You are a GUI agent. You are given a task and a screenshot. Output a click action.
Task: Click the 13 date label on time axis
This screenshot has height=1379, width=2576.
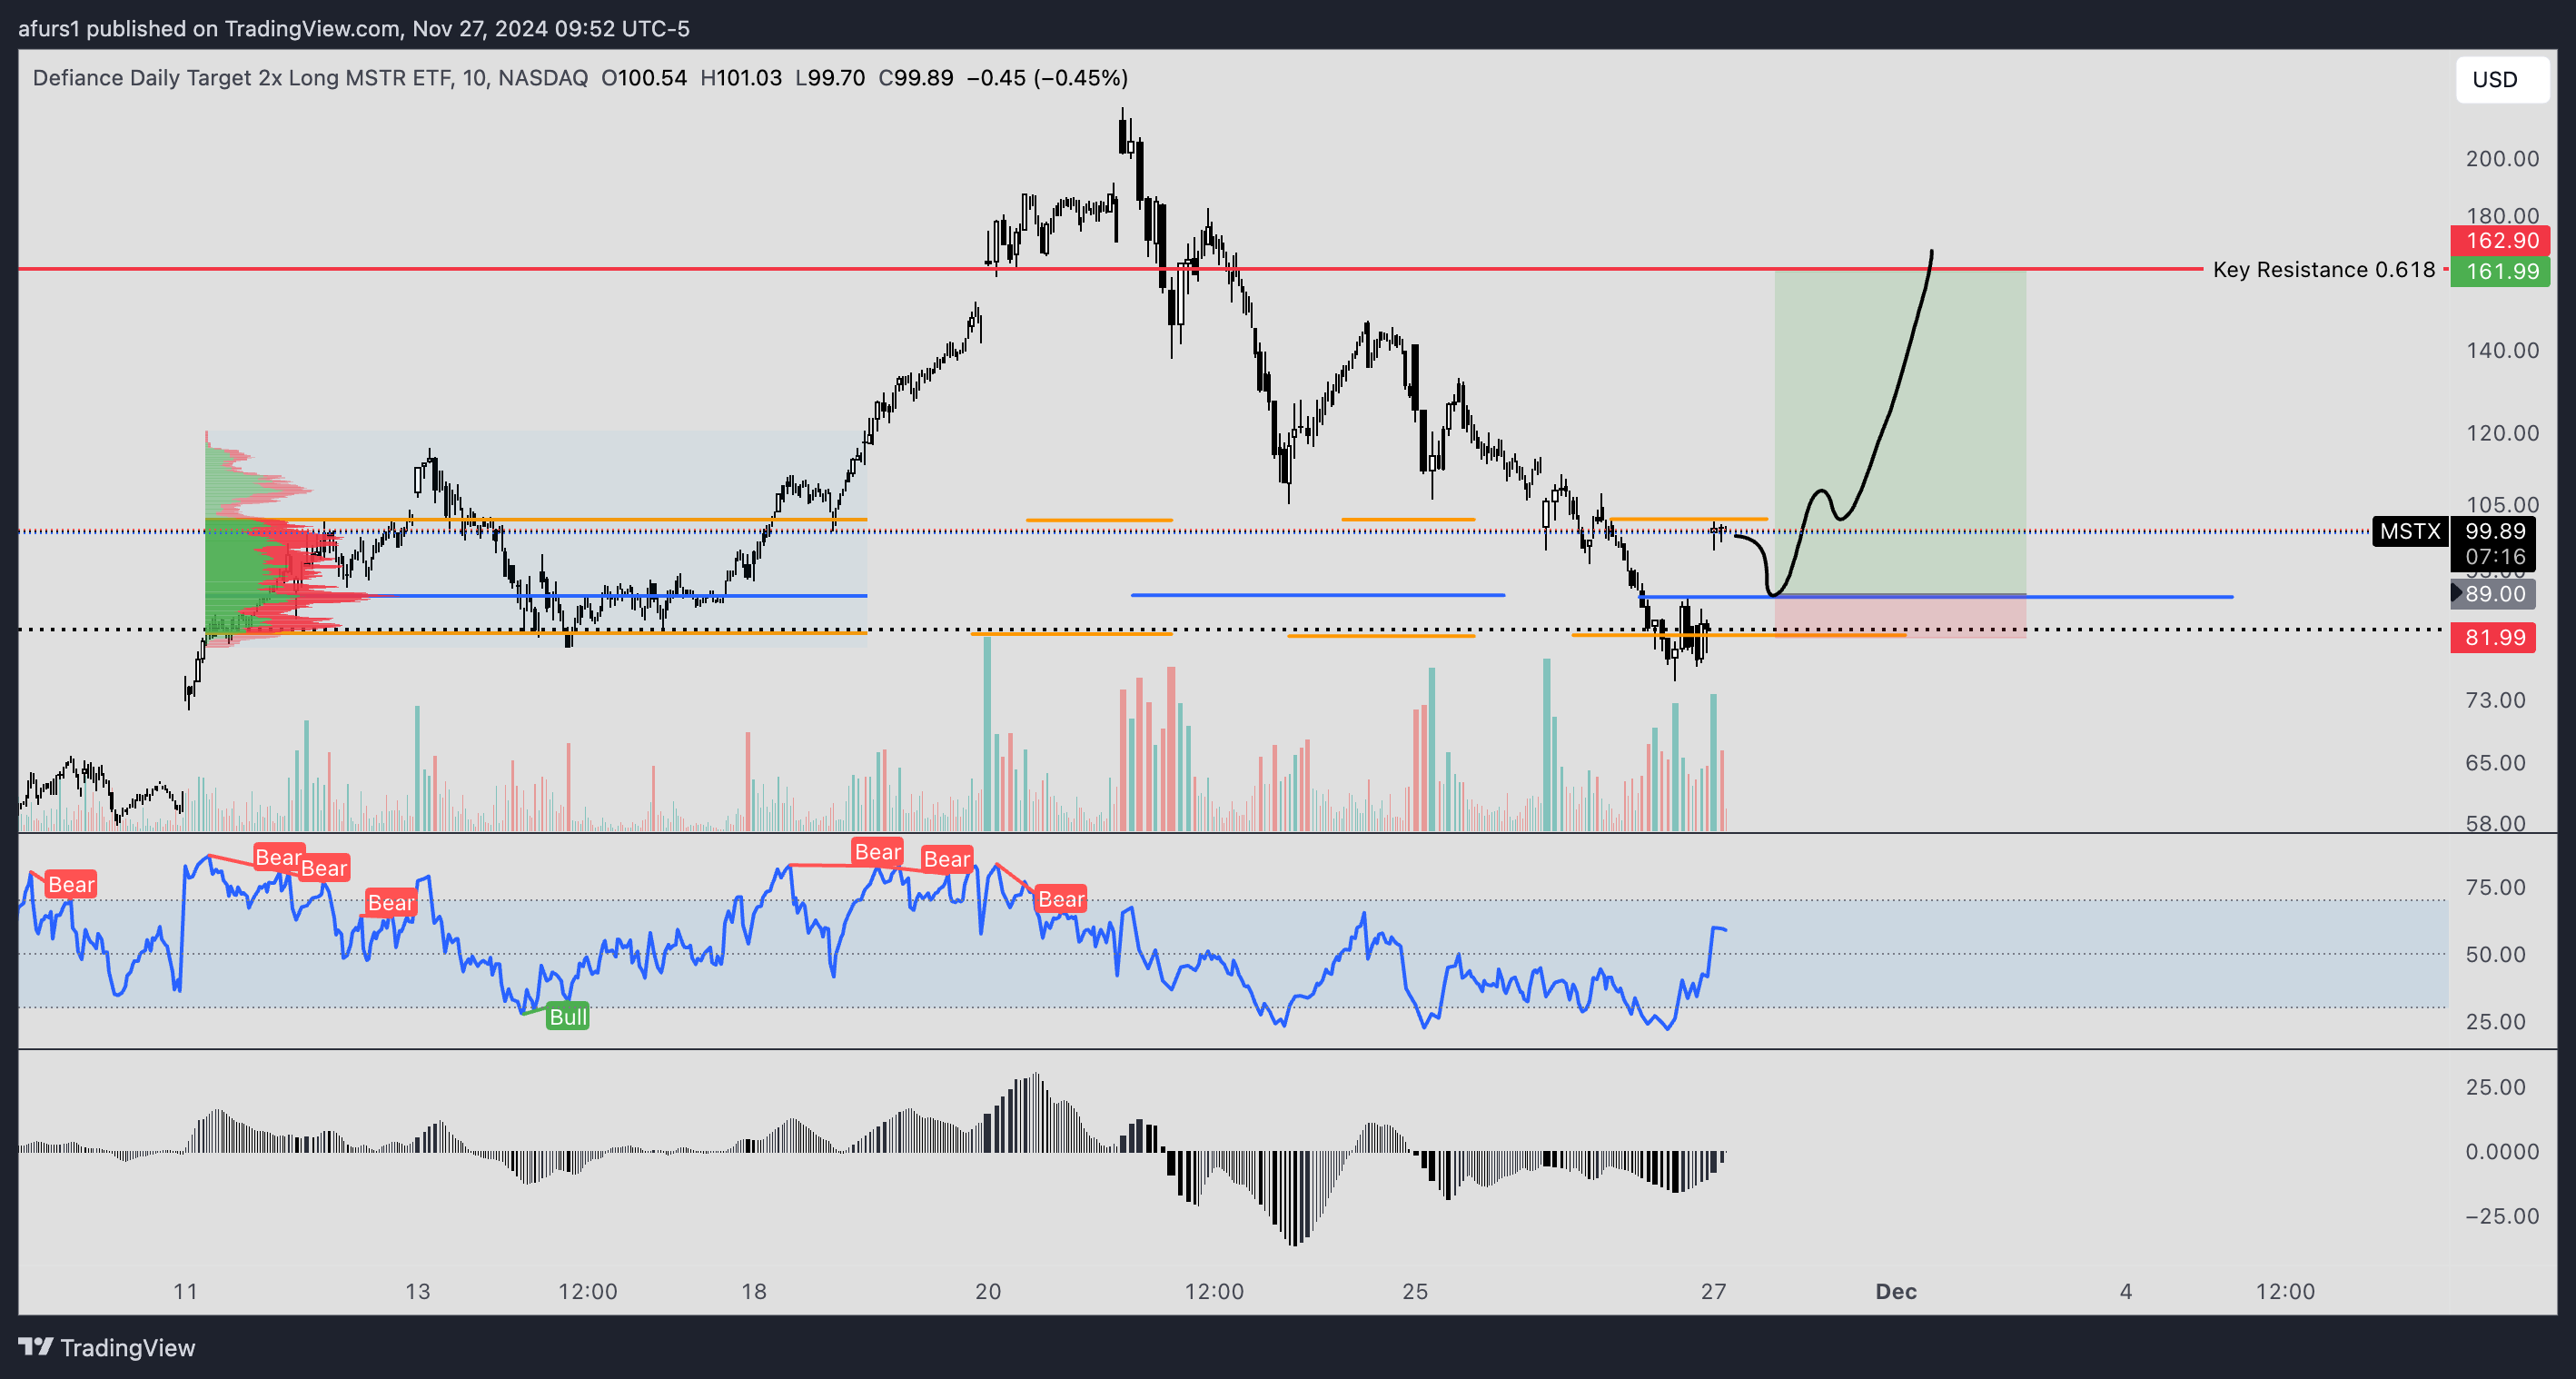[x=418, y=1291]
